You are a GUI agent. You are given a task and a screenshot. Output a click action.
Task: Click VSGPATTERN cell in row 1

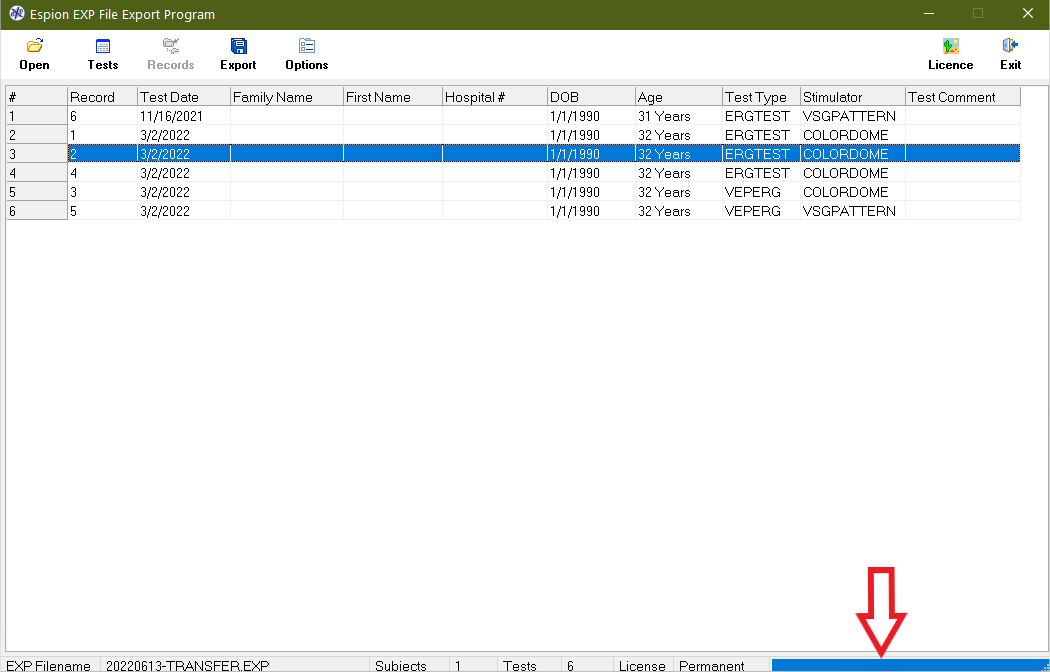[x=853, y=116]
